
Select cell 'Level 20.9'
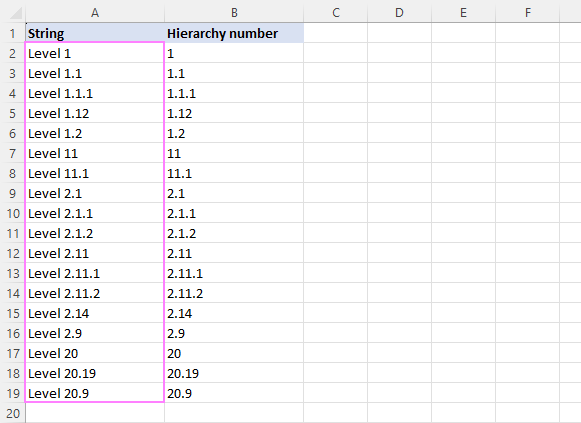(x=95, y=393)
